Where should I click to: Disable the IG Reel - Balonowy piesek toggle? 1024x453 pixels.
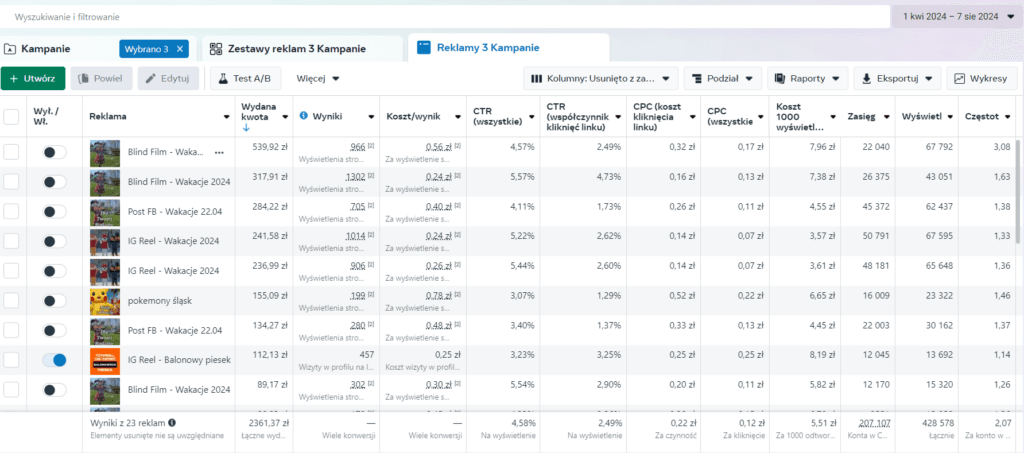[54, 360]
